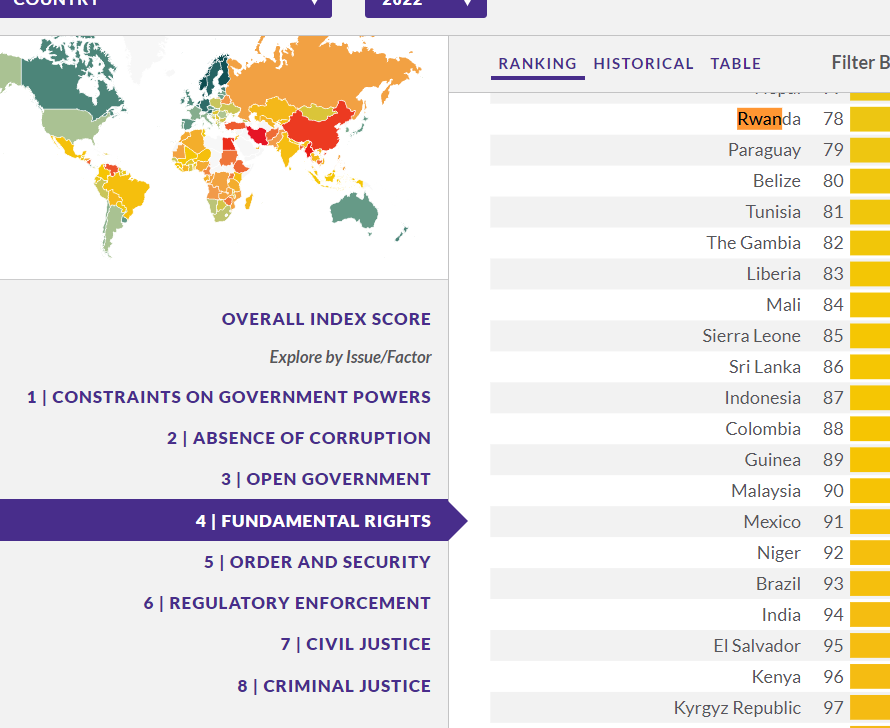Select Order and Security factor
Image resolution: width=890 pixels, height=728 pixels.
[317, 562]
